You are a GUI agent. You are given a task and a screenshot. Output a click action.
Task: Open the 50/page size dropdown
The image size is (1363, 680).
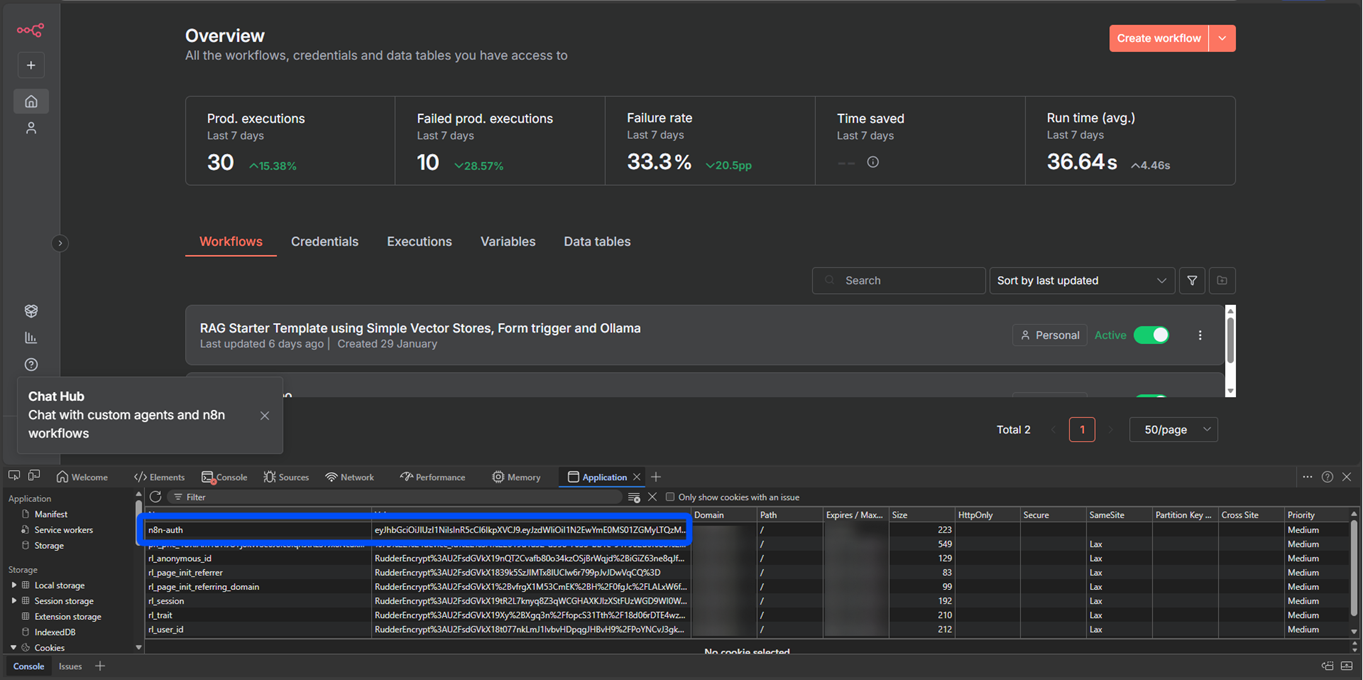coord(1174,430)
